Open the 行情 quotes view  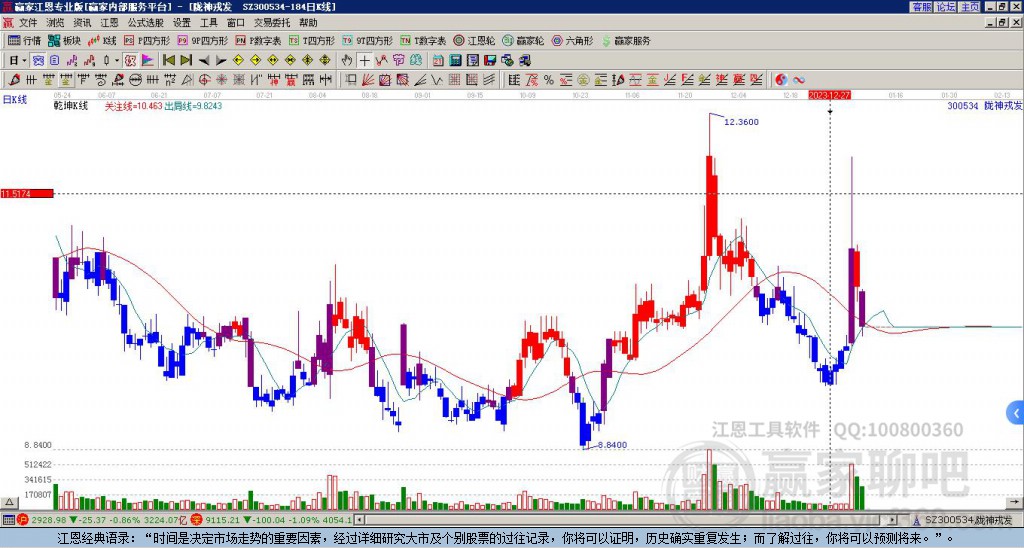click(x=24, y=40)
